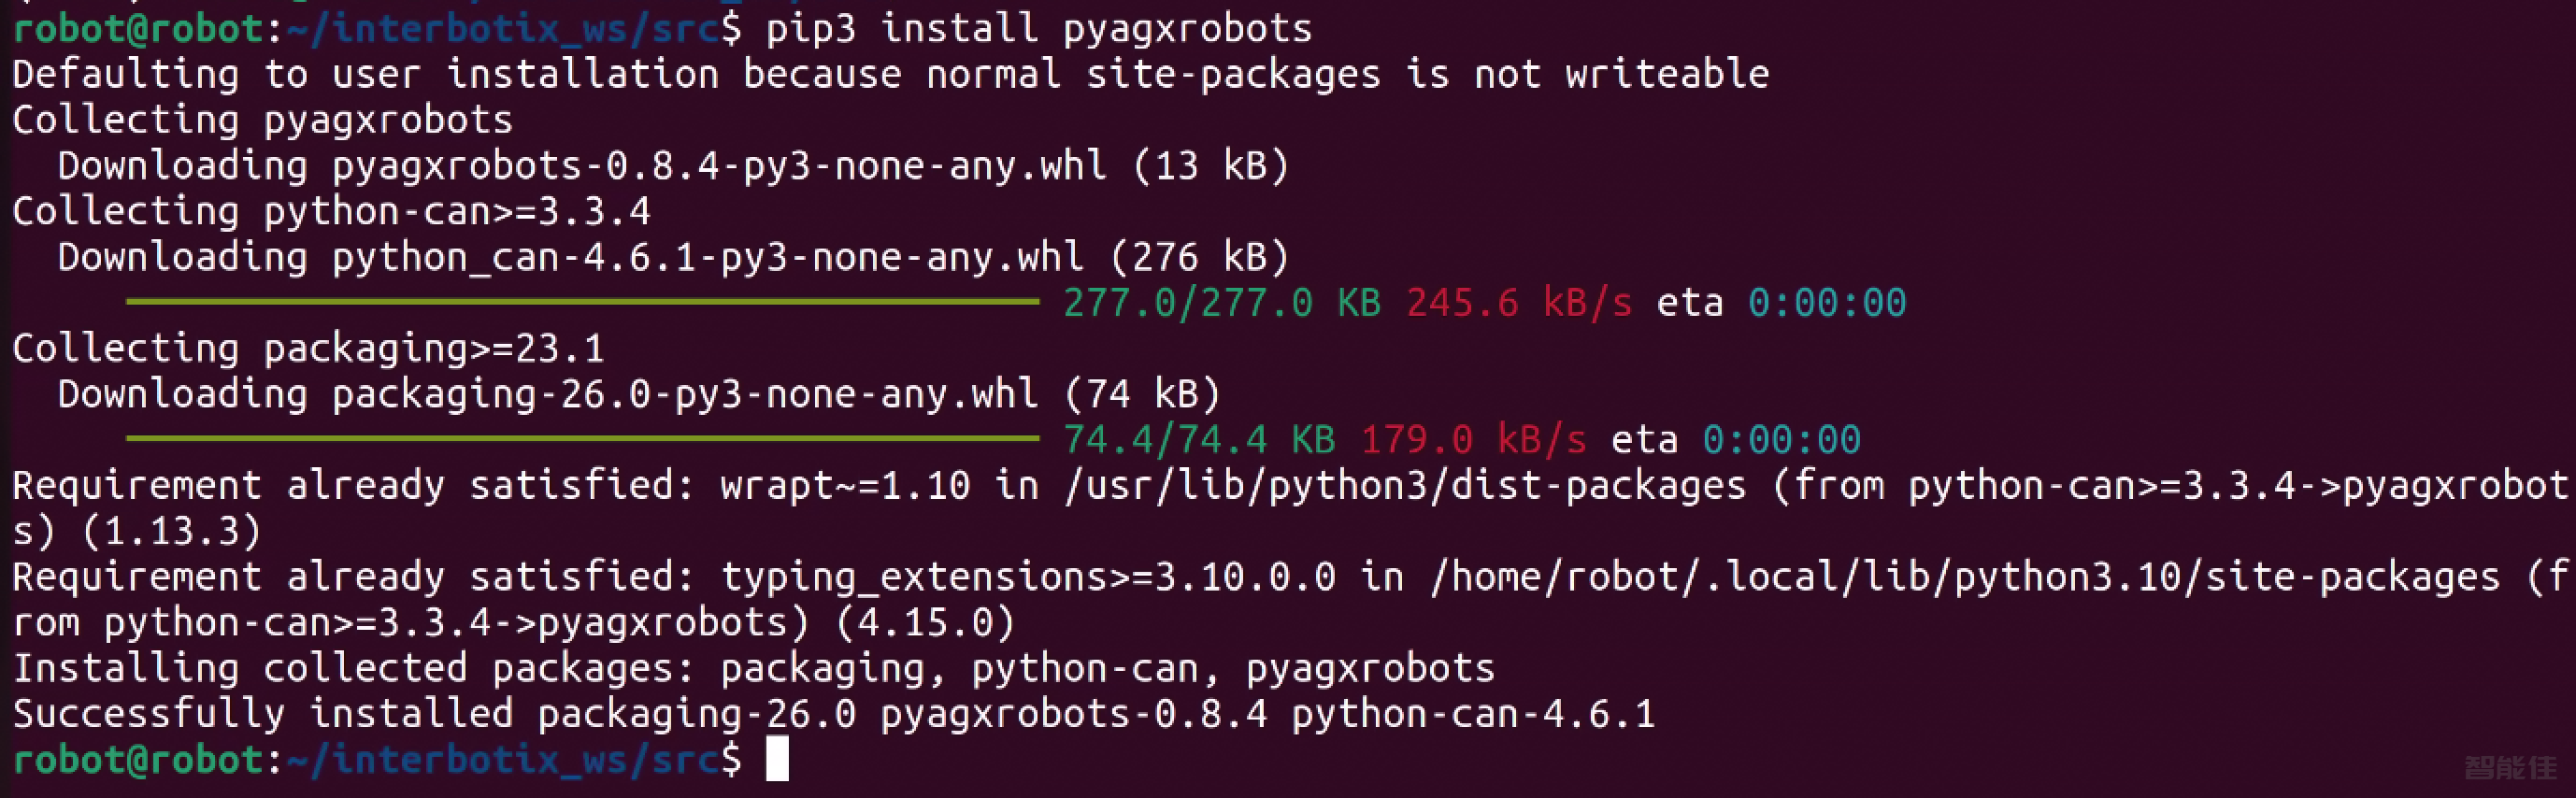
Task: Click the 'Successfully installed' output line
Action: coord(833,714)
